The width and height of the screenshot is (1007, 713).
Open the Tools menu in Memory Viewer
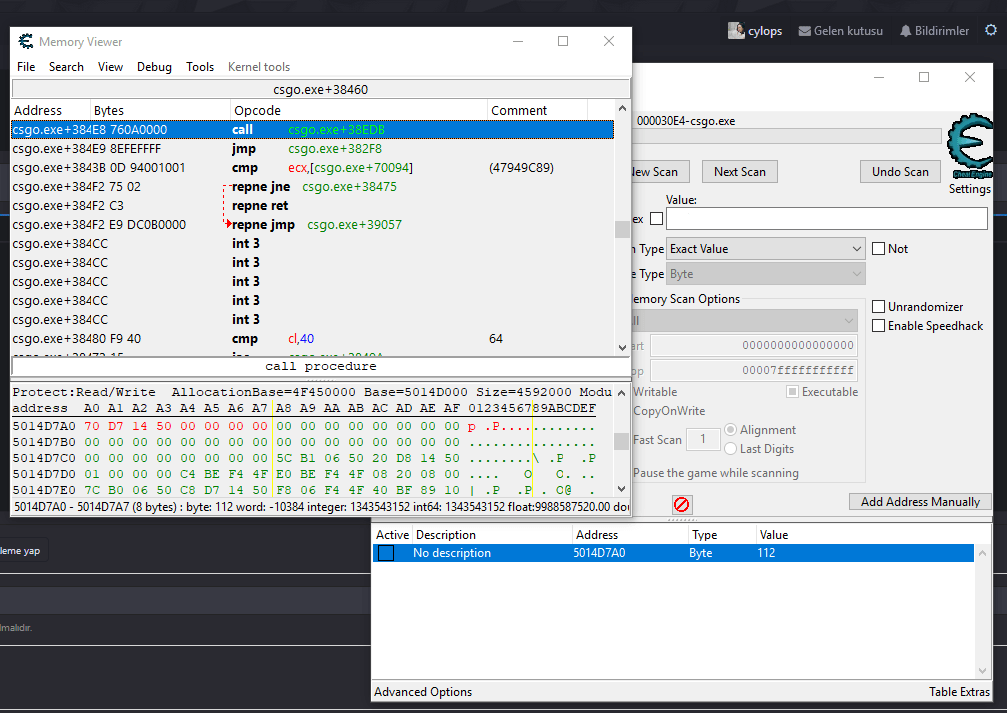coord(200,67)
